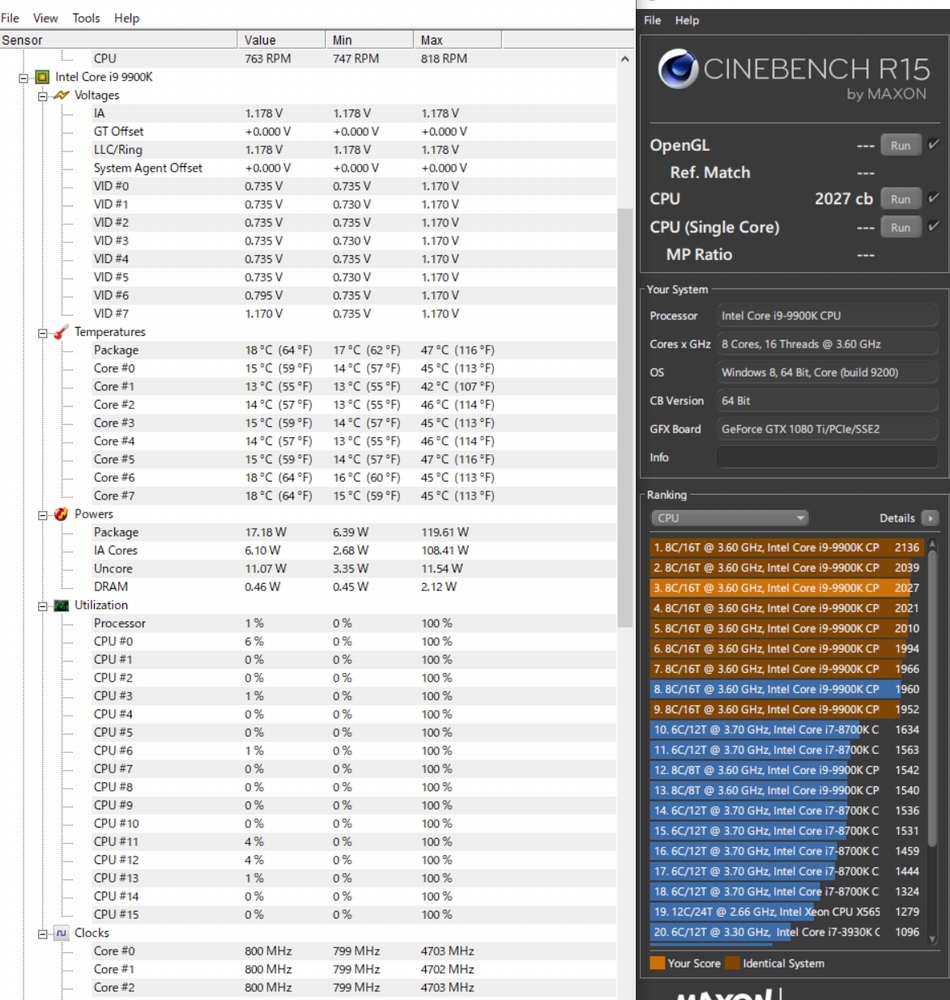The height and width of the screenshot is (1000, 950).
Task: Click the Sensor column header
Action: 119,40
